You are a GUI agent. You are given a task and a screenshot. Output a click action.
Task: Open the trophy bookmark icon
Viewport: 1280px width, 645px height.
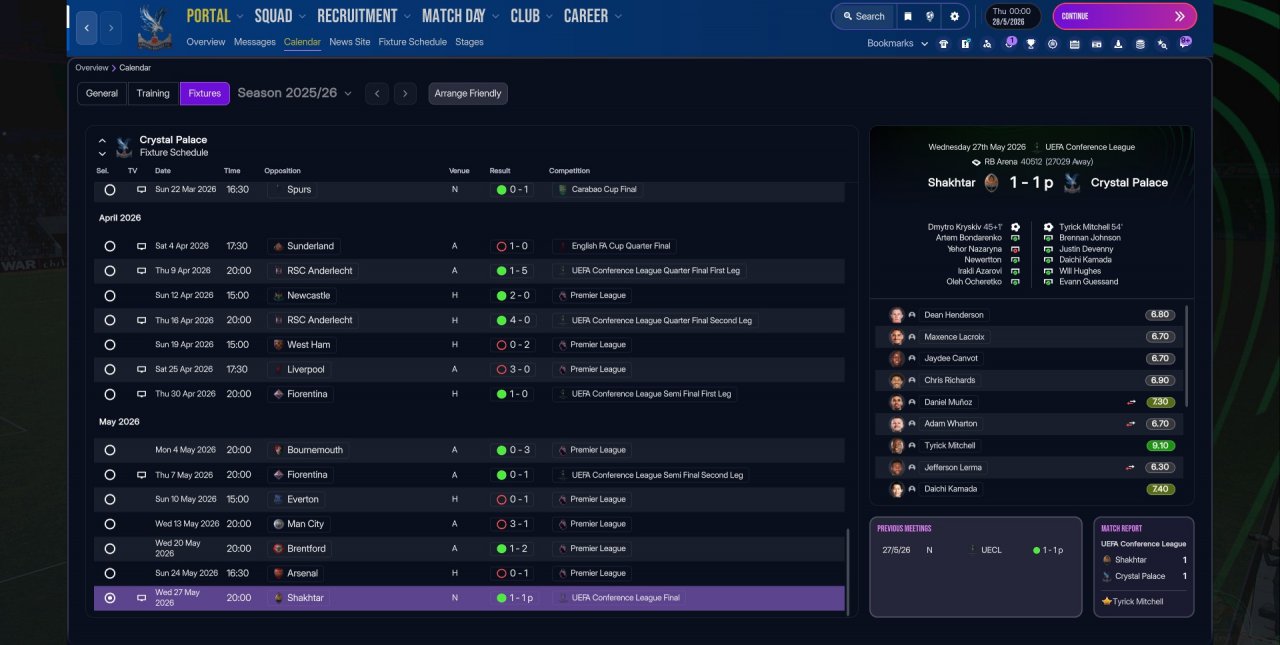pyautogui.click(x=1030, y=44)
